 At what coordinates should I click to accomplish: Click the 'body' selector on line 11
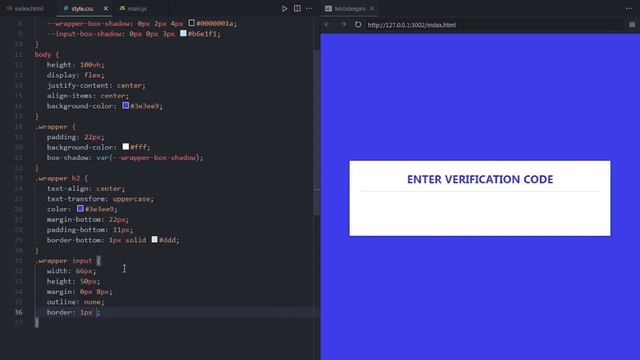43,55
